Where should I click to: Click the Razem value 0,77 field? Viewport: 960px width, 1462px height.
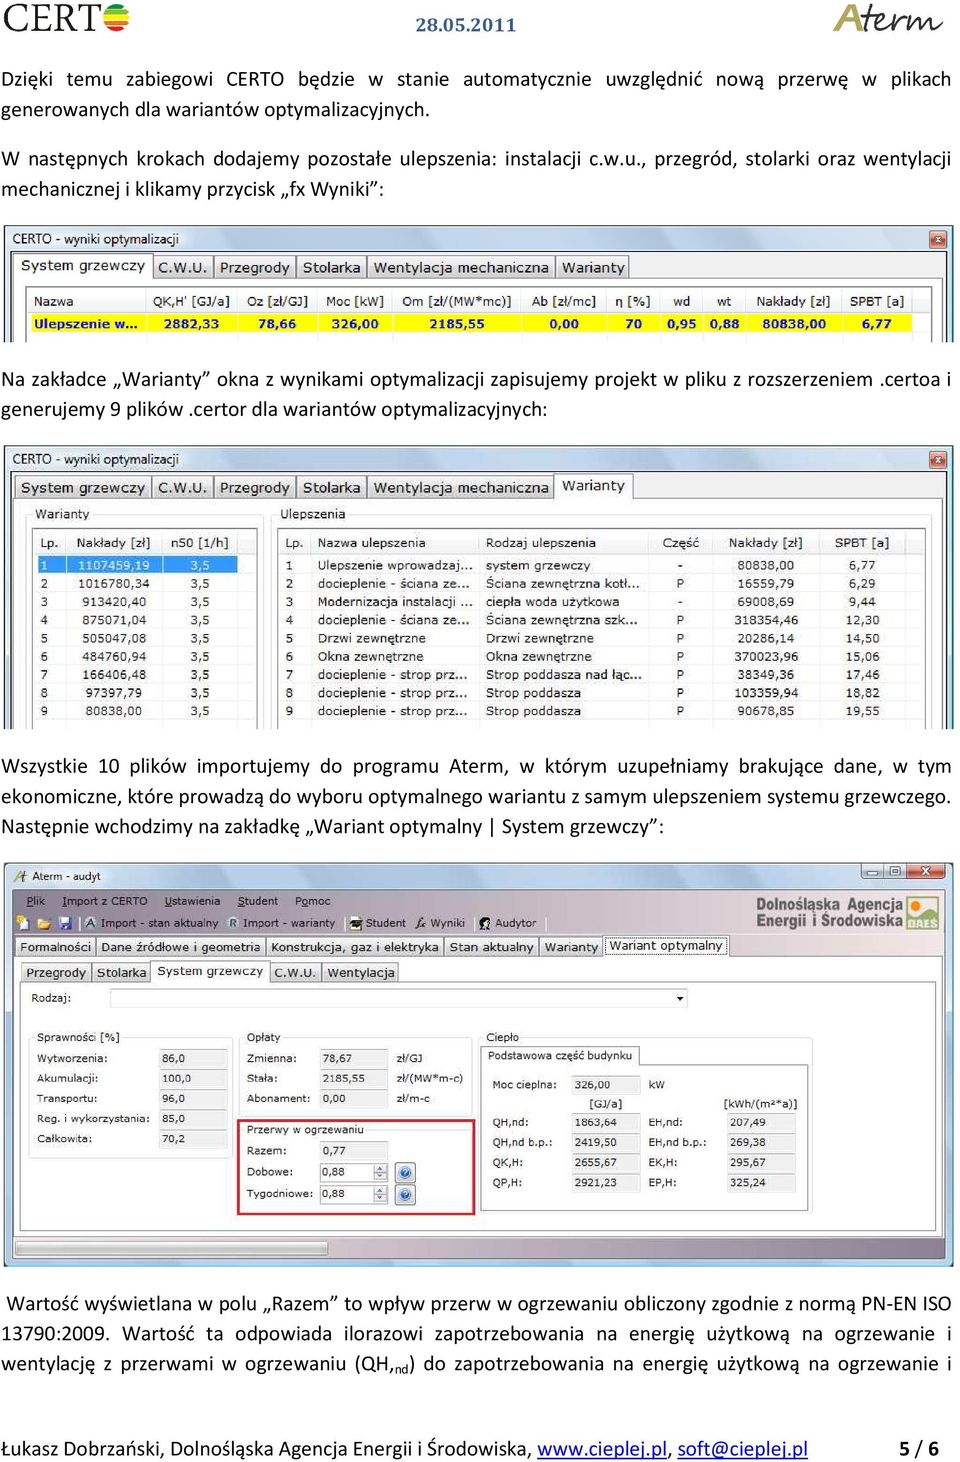point(352,1151)
